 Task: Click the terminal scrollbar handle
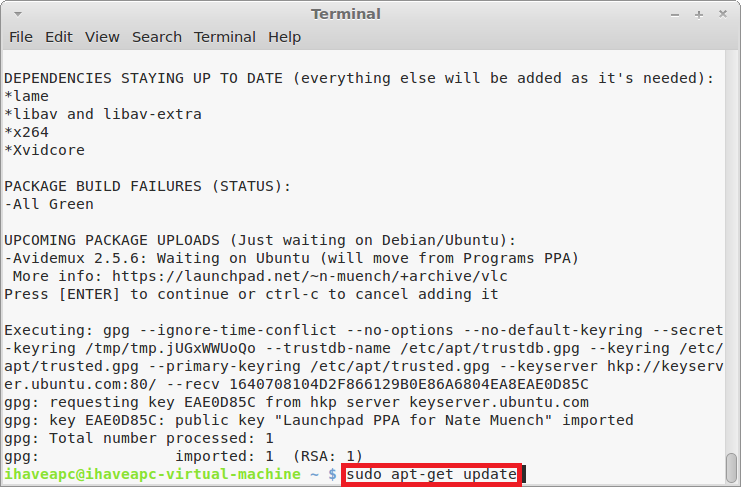tap(732, 467)
